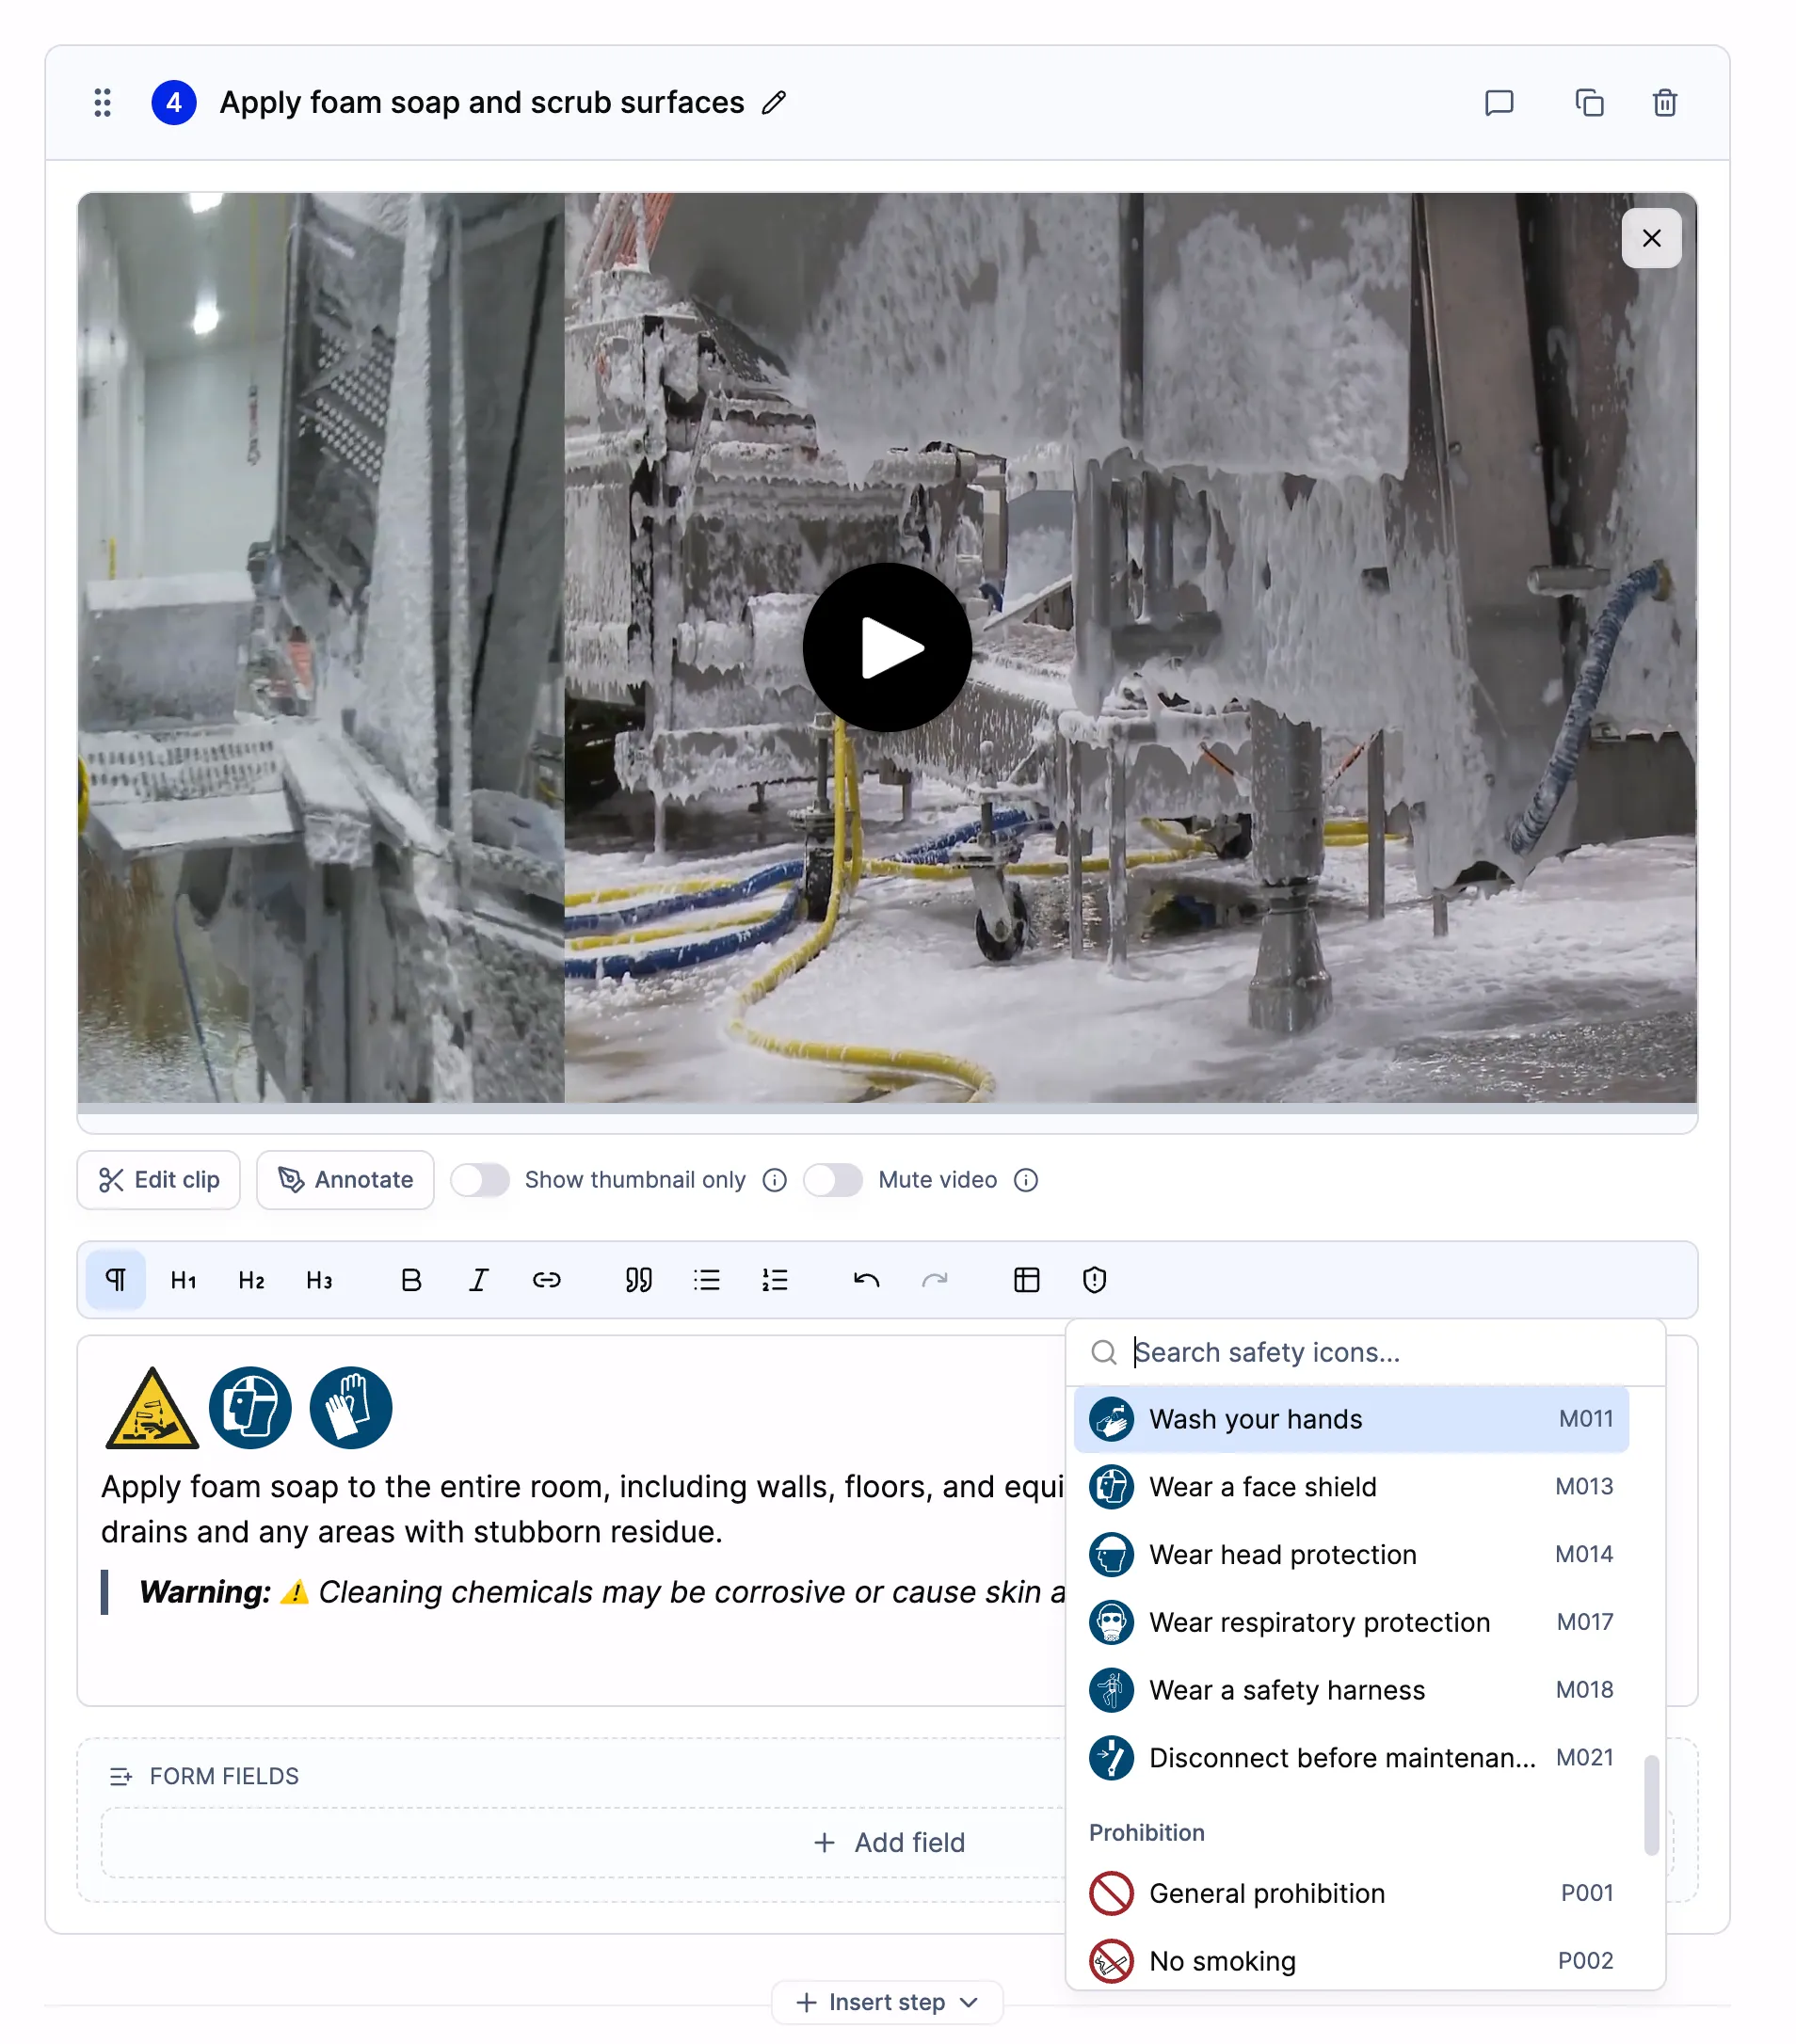Image resolution: width=1796 pixels, height=2044 pixels.
Task: Click the safety icons list scrollbar
Action: click(1651, 1805)
